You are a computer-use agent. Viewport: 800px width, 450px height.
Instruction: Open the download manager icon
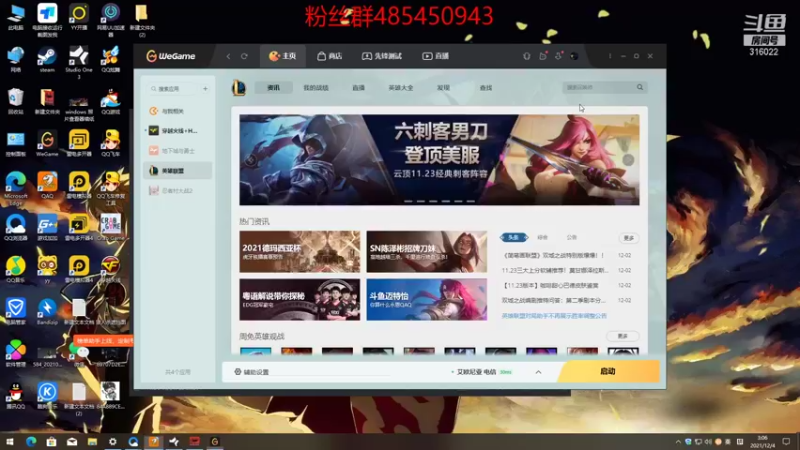point(559,56)
